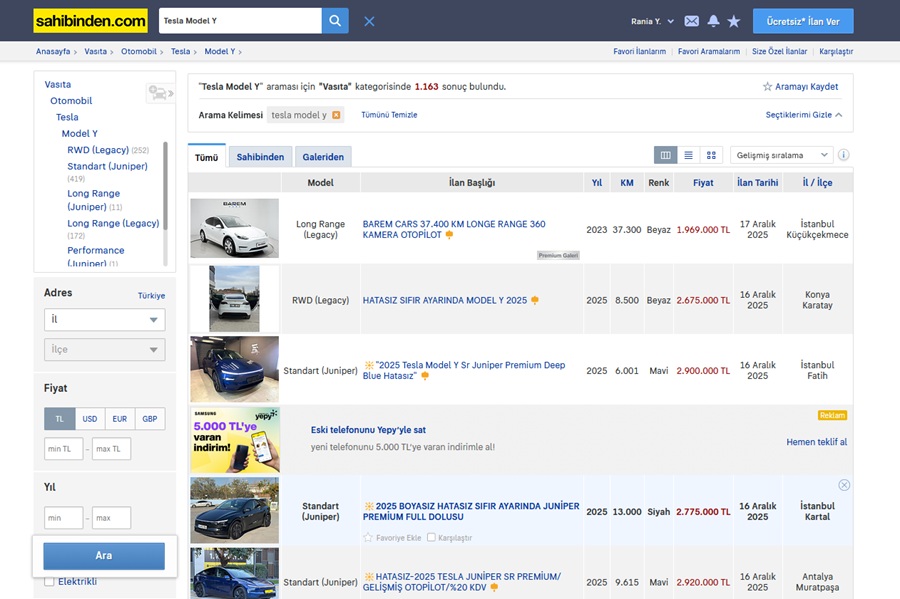Click the Aramayı Kaydet link
900x599 pixels.
tap(800, 87)
